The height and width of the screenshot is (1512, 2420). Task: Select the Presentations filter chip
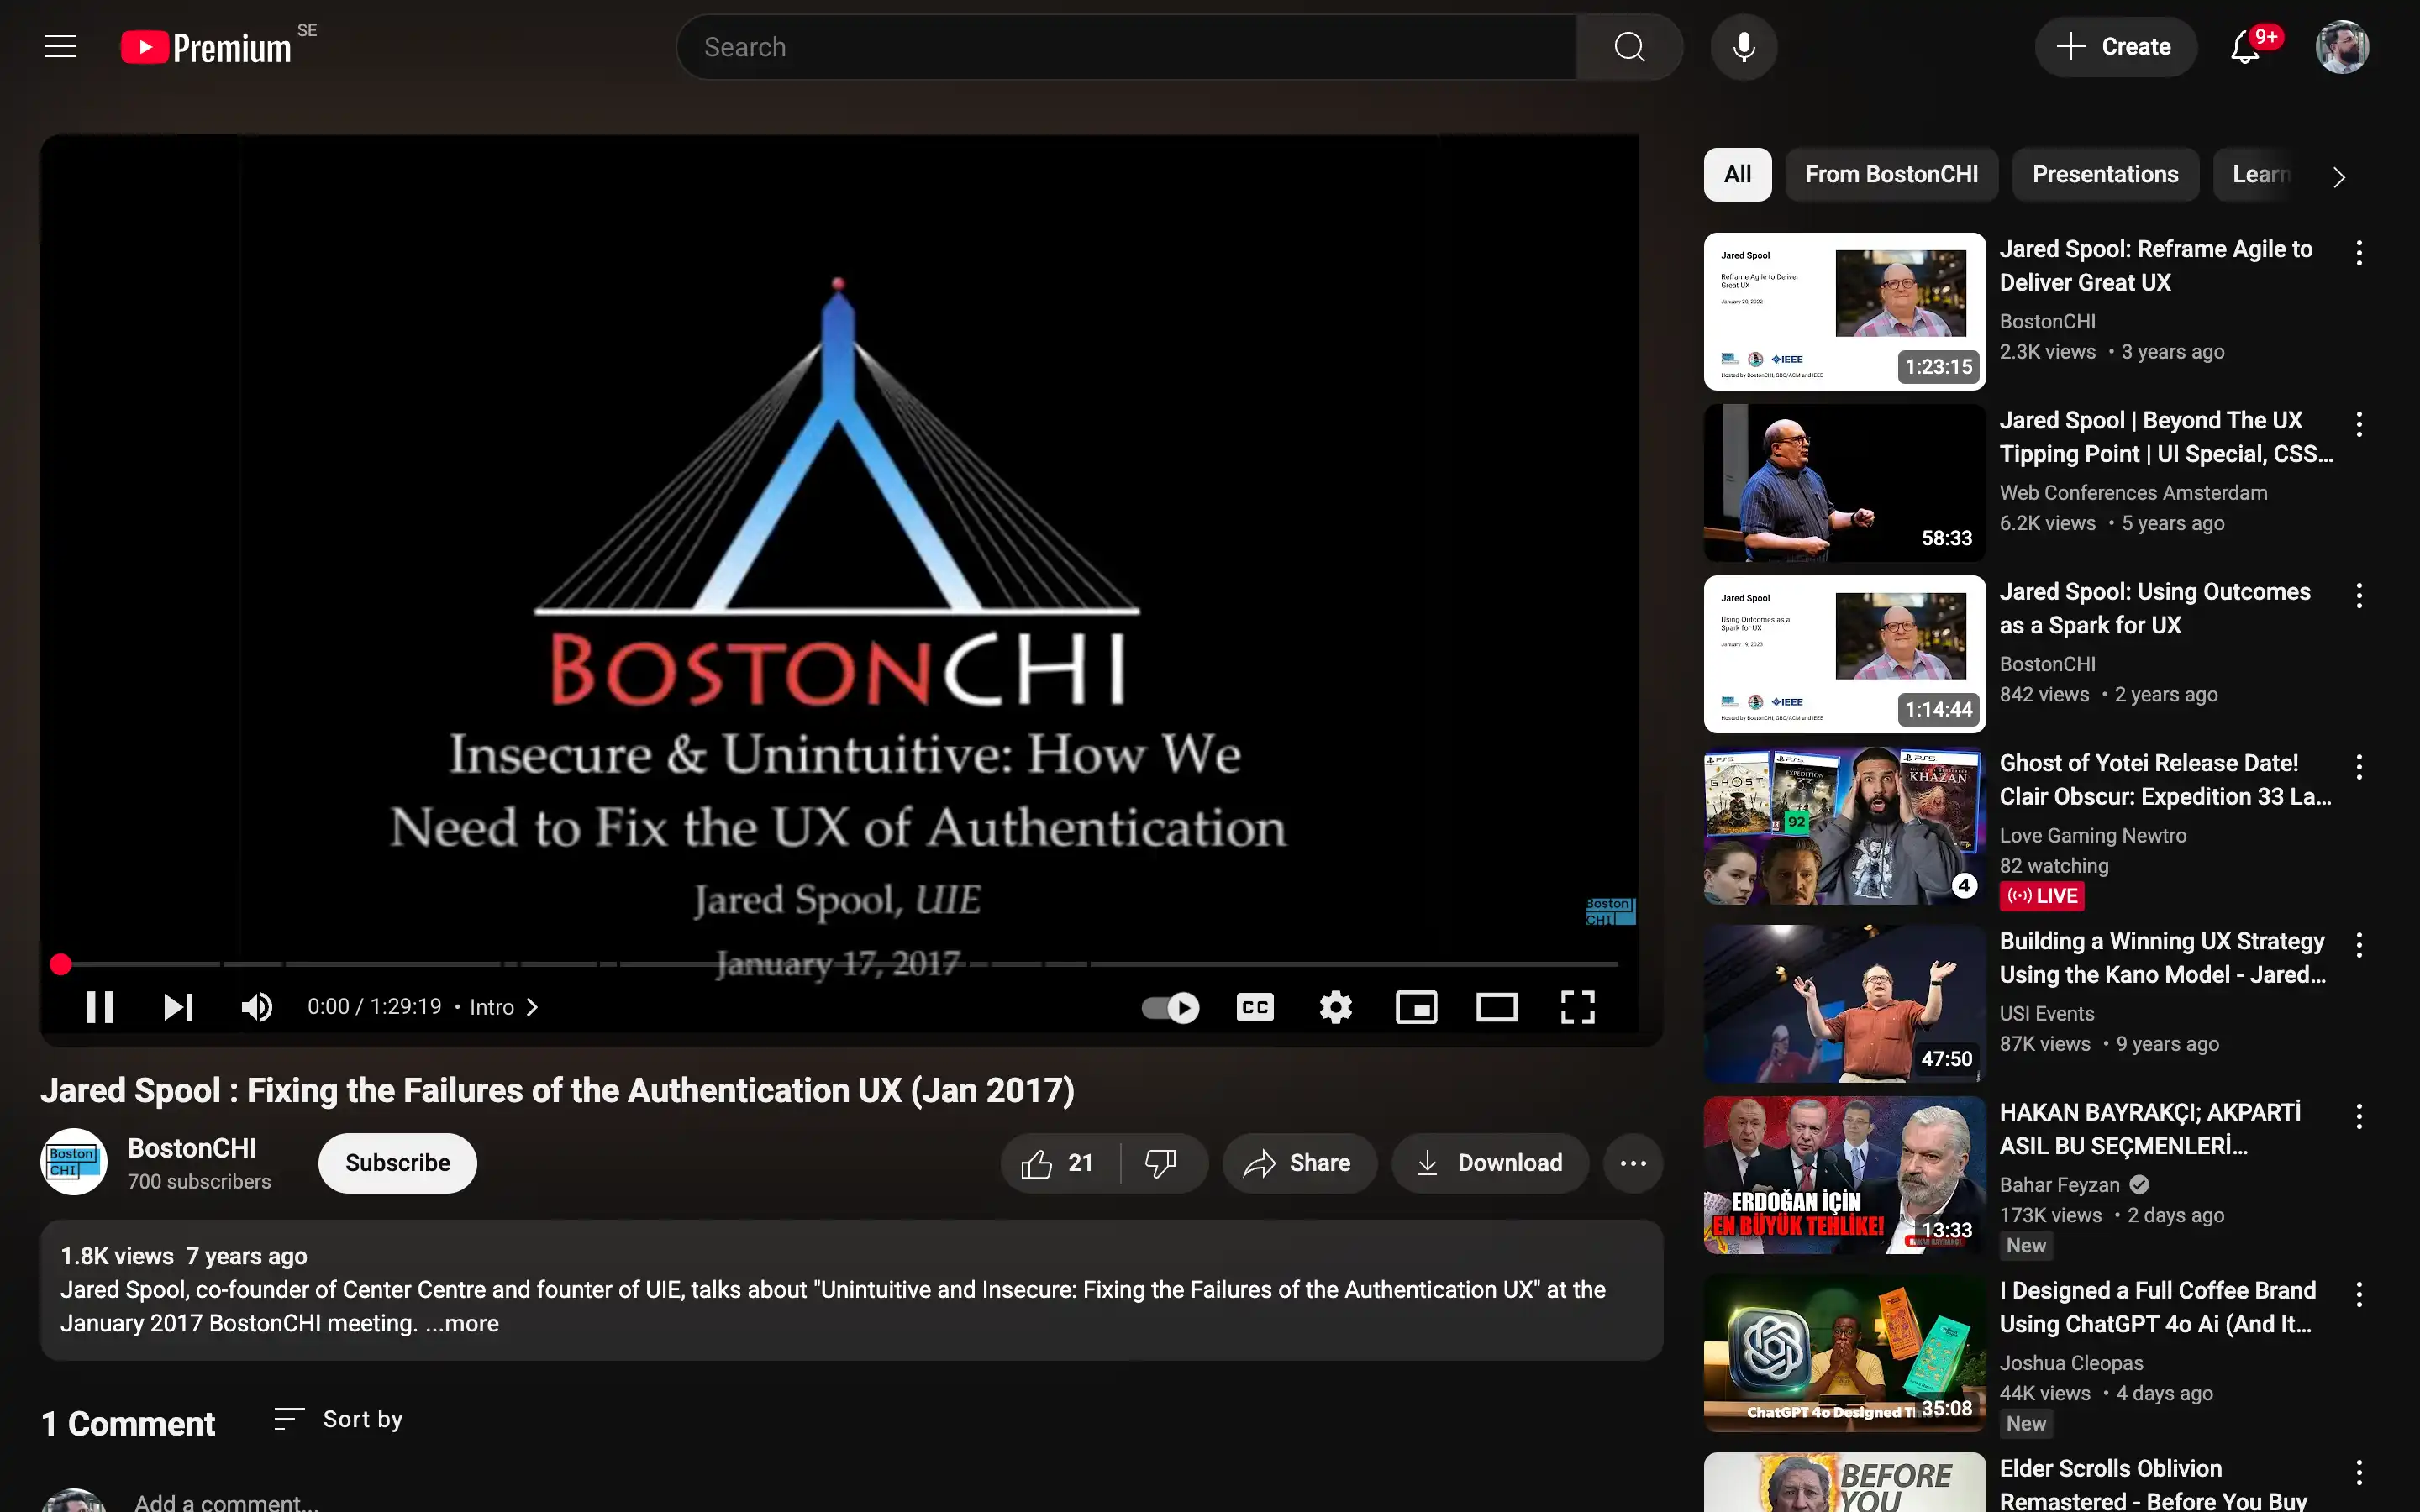(x=2104, y=174)
